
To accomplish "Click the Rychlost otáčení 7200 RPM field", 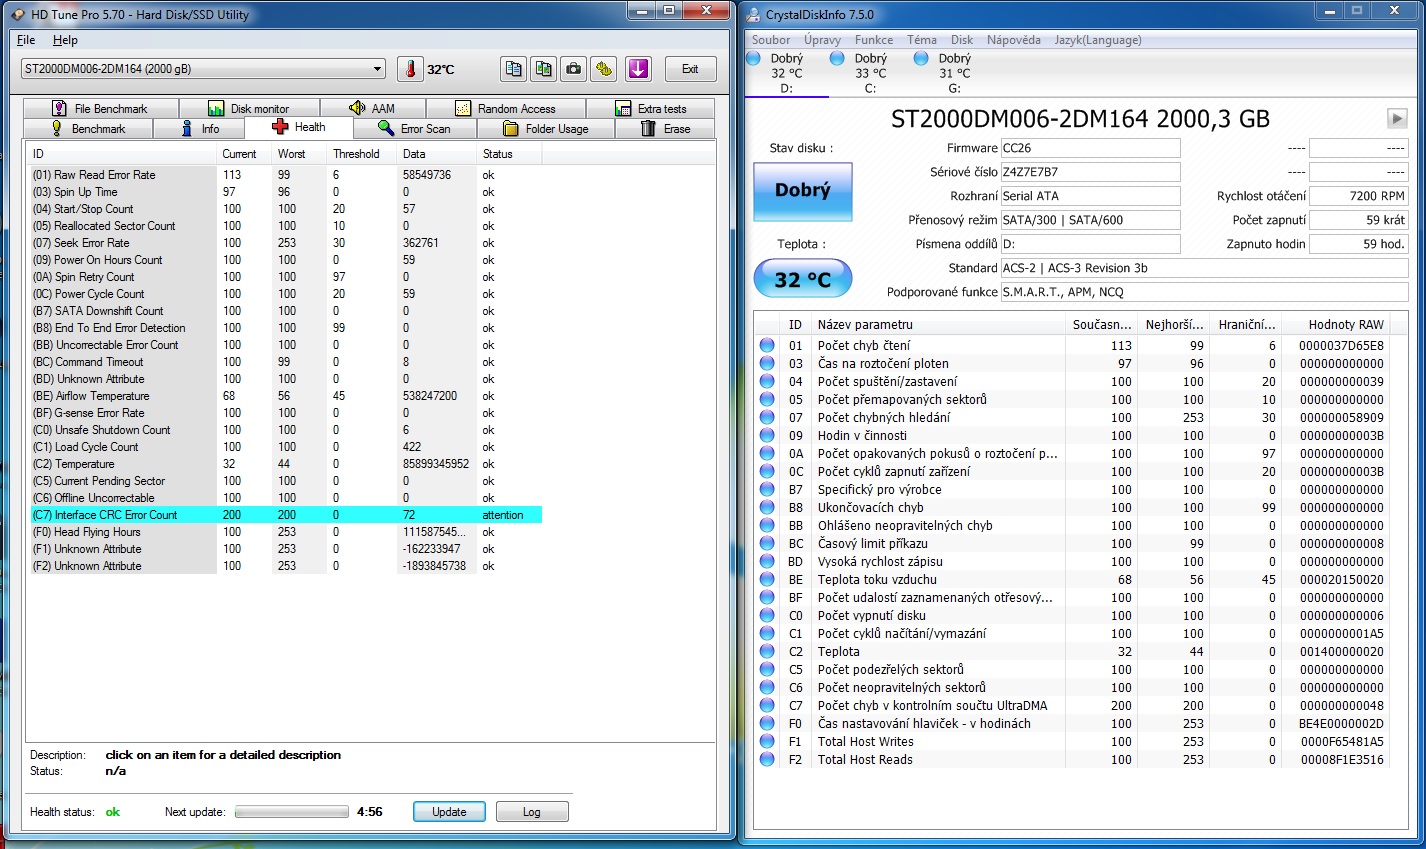I will [1359, 196].
